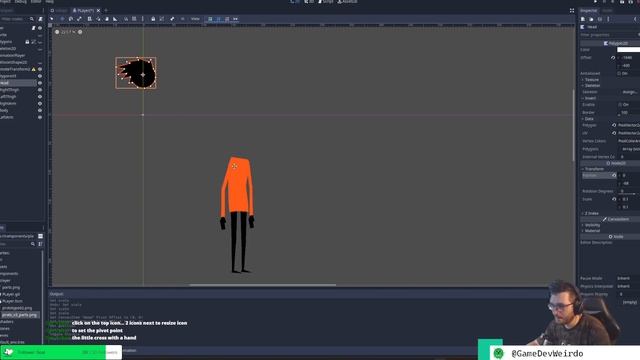Image resolution: width=640 pixels, height=360 pixels.
Task: Select the edit points polygon tool
Action: [x=218, y=19]
